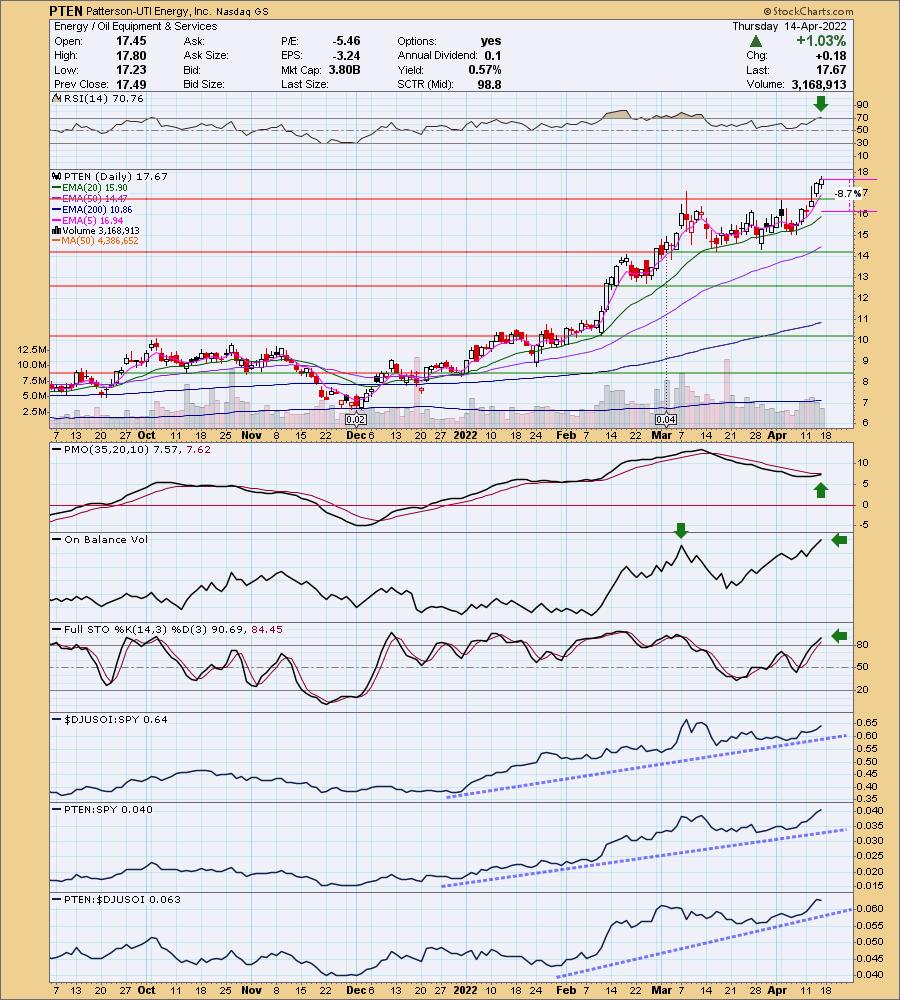Click the High value 17.80
The image size is (900, 1000).
coord(131,55)
